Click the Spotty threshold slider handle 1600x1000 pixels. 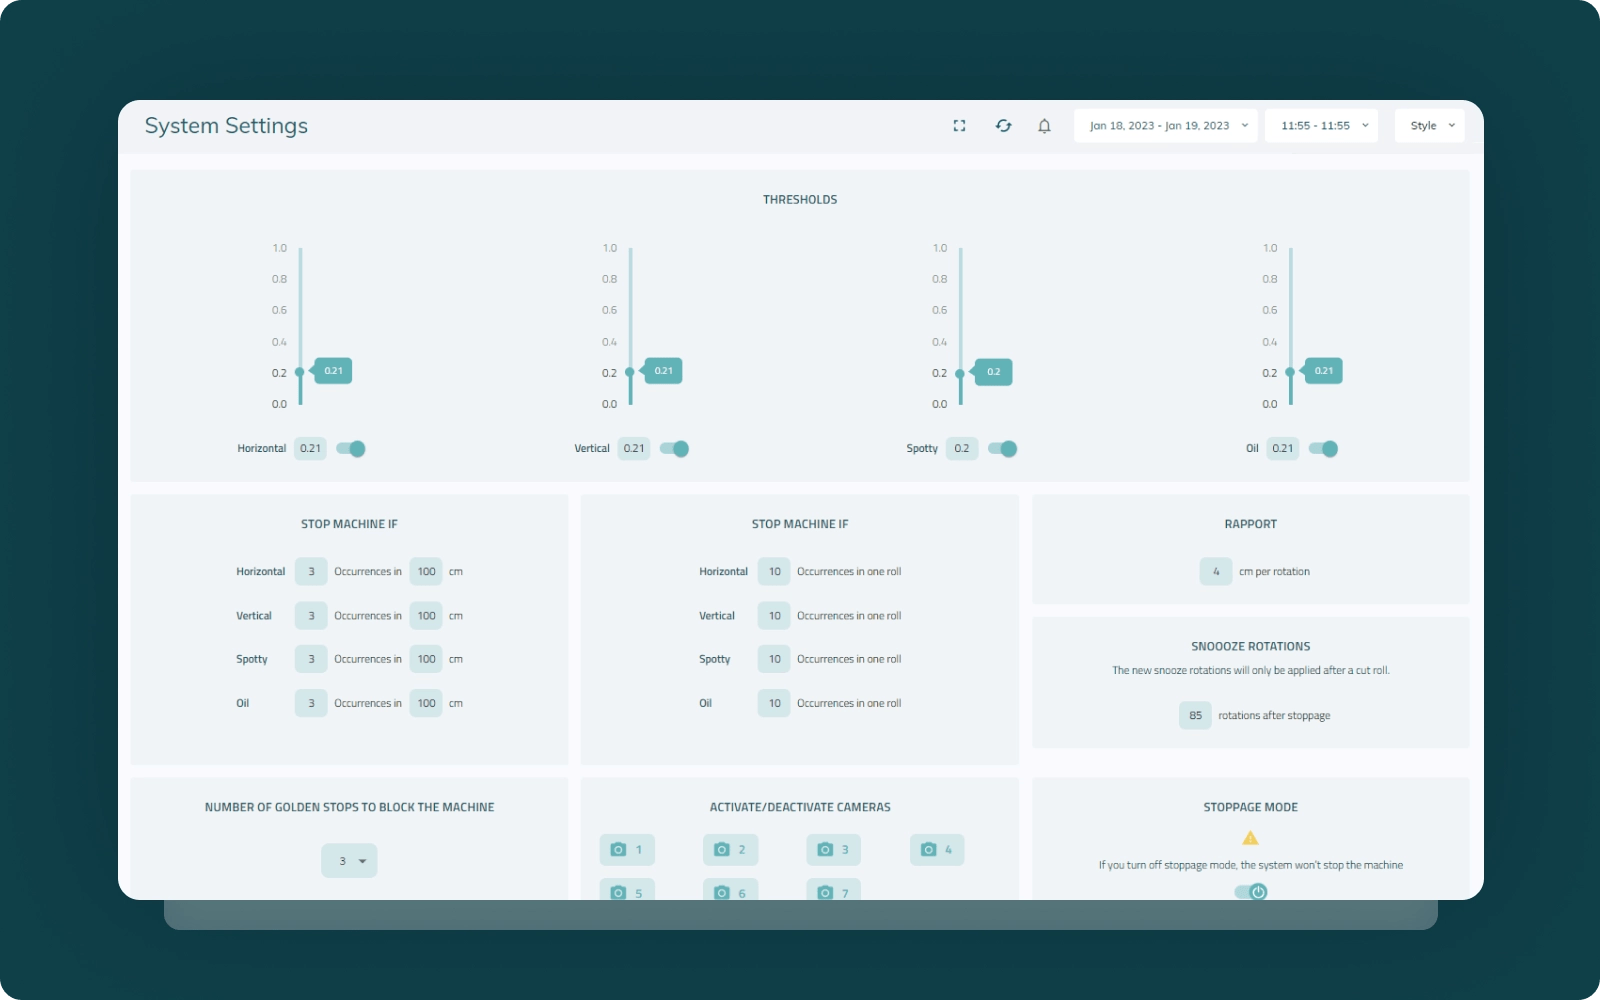pos(960,373)
